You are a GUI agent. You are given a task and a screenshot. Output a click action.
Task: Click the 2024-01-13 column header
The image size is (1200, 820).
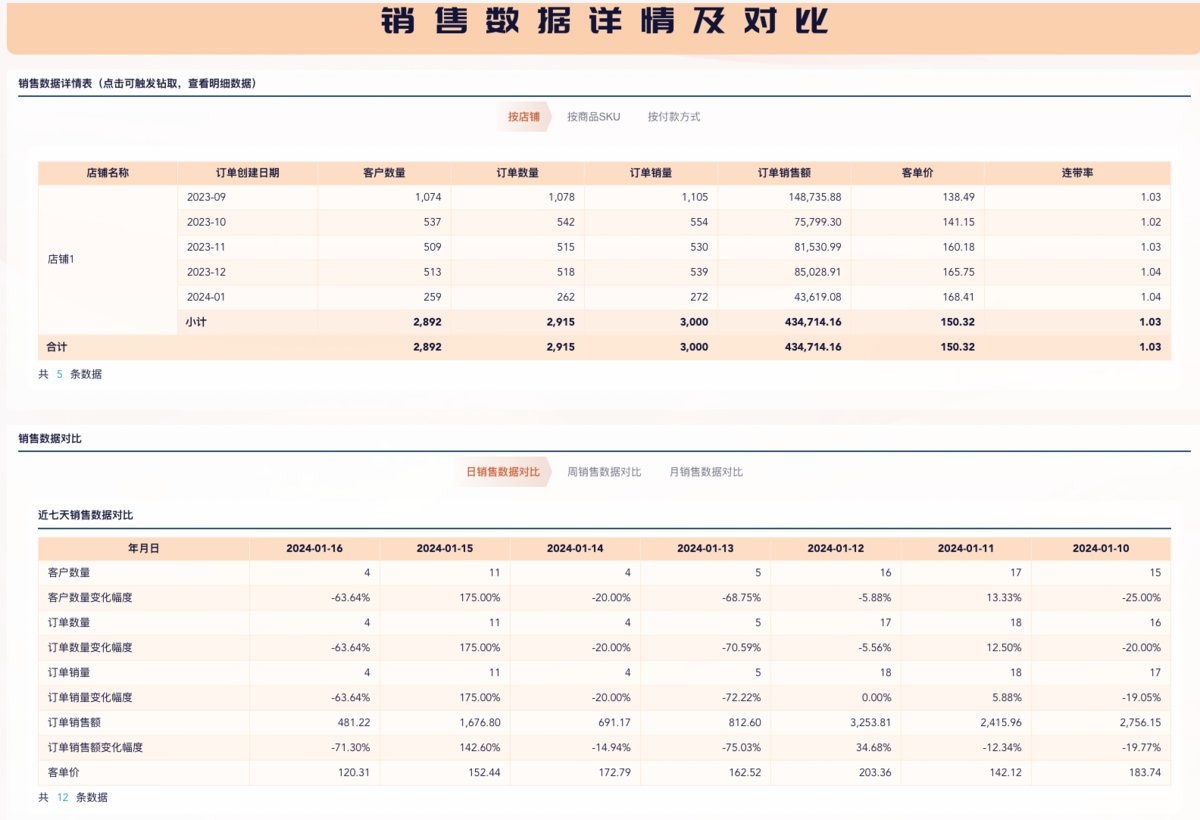click(x=705, y=548)
